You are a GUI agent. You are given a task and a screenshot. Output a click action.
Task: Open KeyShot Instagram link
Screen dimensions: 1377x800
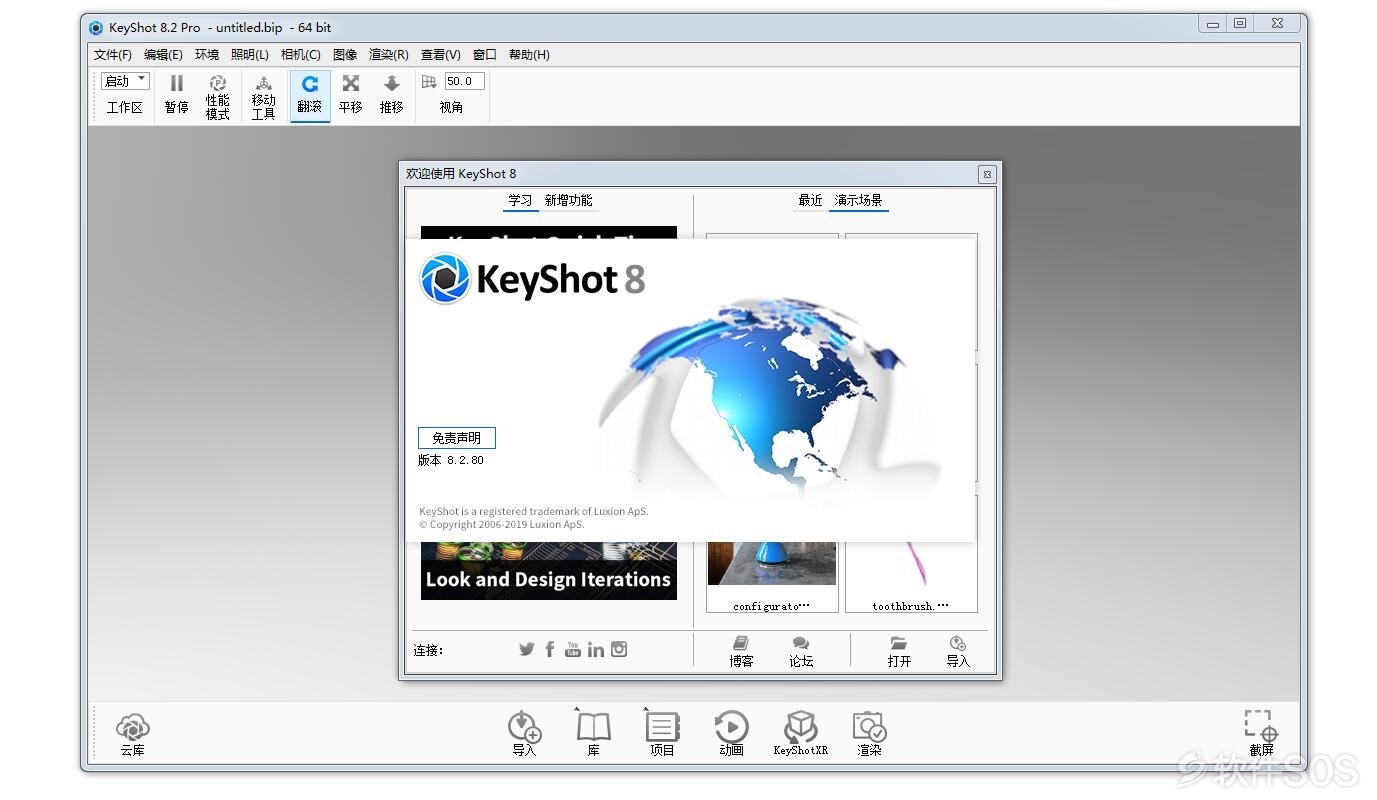click(619, 649)
